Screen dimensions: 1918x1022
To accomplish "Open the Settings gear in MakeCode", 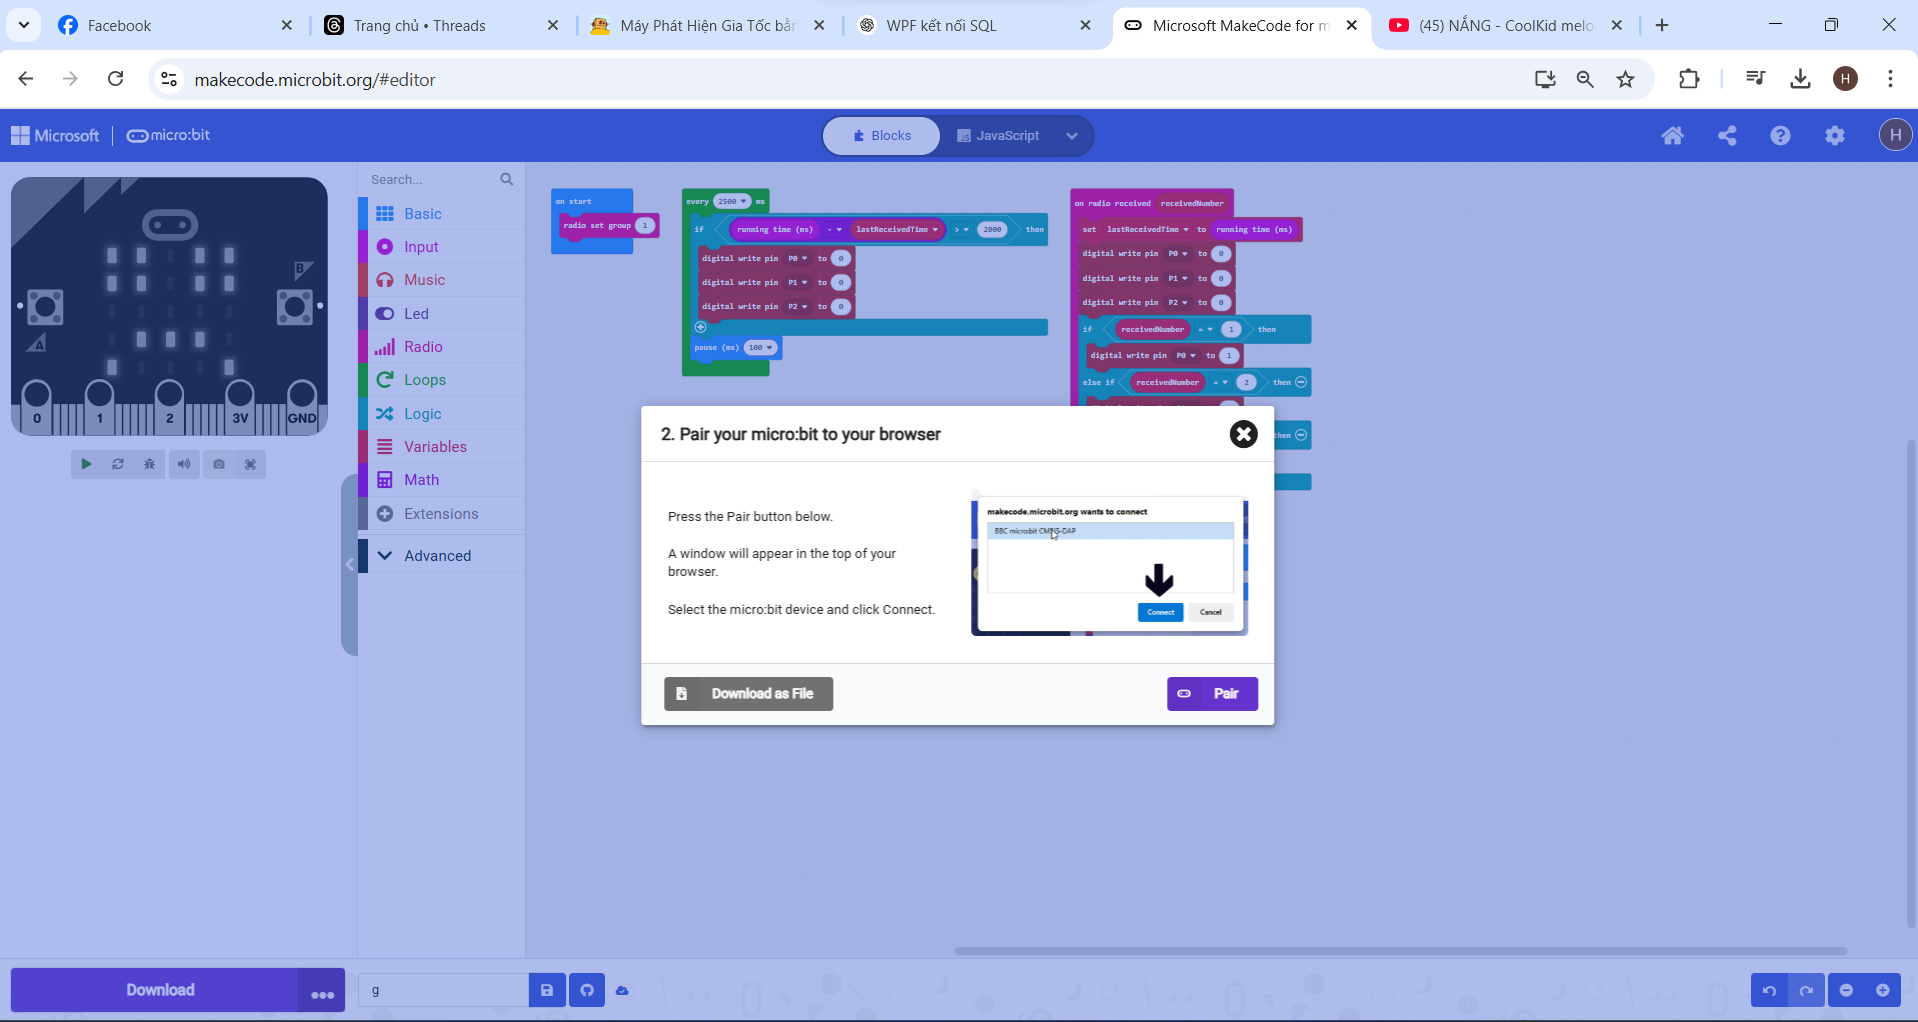I will coord(1835,136).
